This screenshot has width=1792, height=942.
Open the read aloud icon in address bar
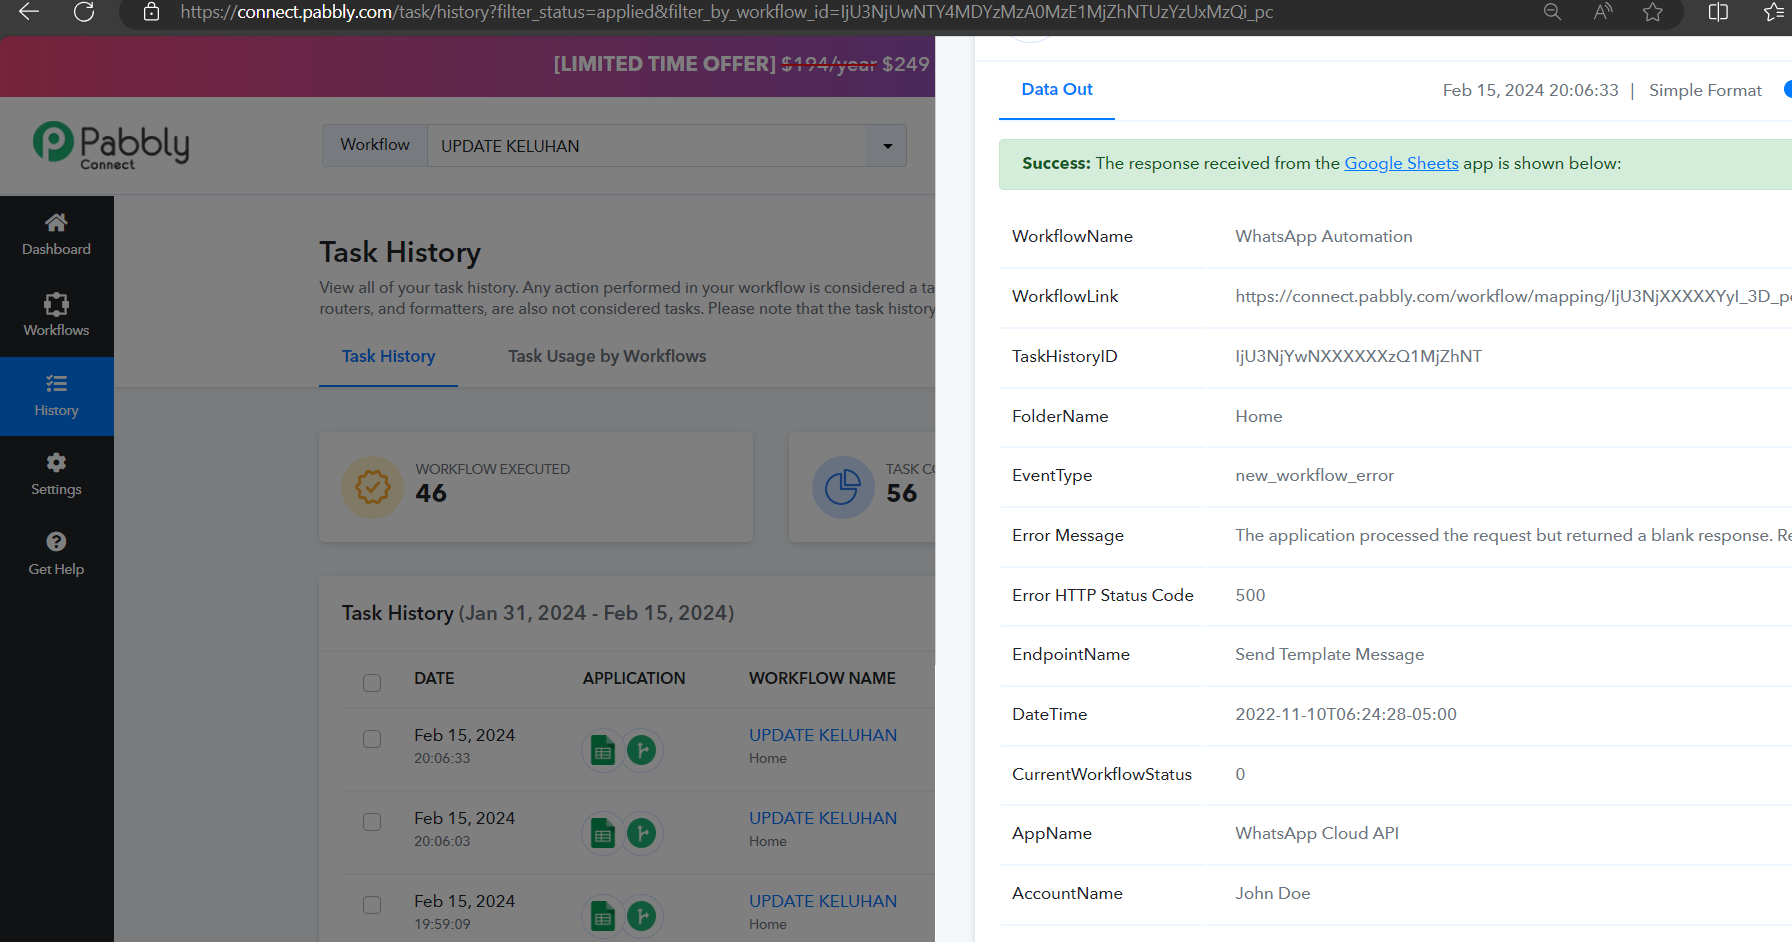pos(1603,12)
